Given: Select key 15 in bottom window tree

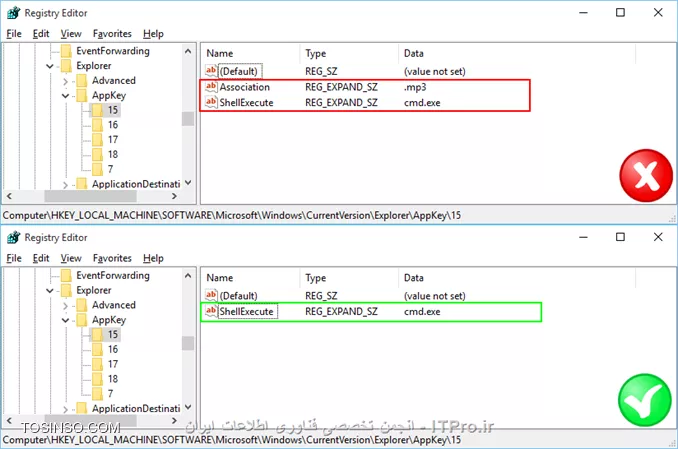Looking at the screenshot, I should (113, 334).
